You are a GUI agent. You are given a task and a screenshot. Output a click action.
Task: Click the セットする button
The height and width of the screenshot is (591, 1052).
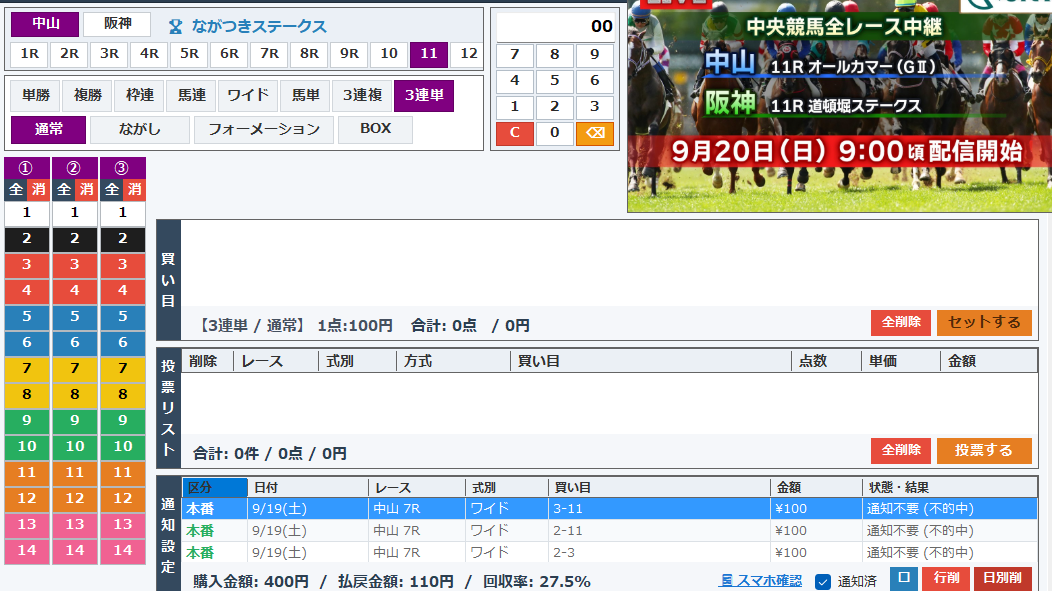[984, 323]
